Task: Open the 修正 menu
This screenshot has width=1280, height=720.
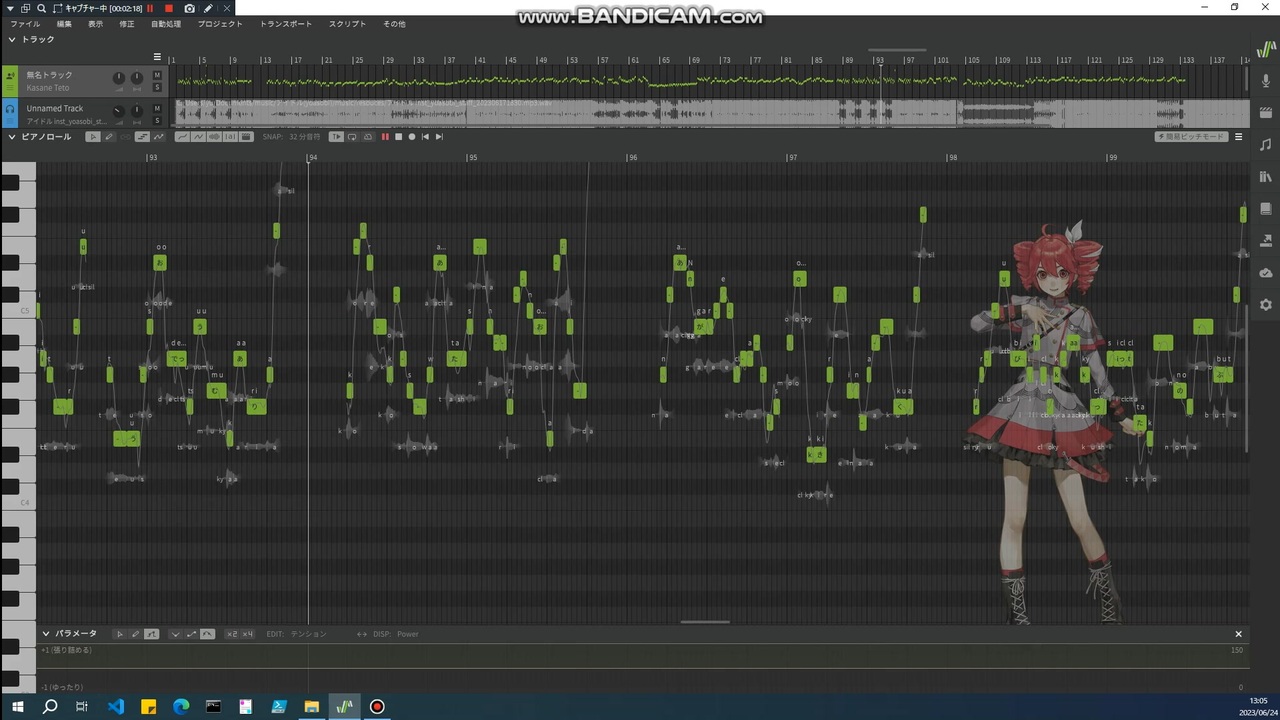Action: pos(127,24)
